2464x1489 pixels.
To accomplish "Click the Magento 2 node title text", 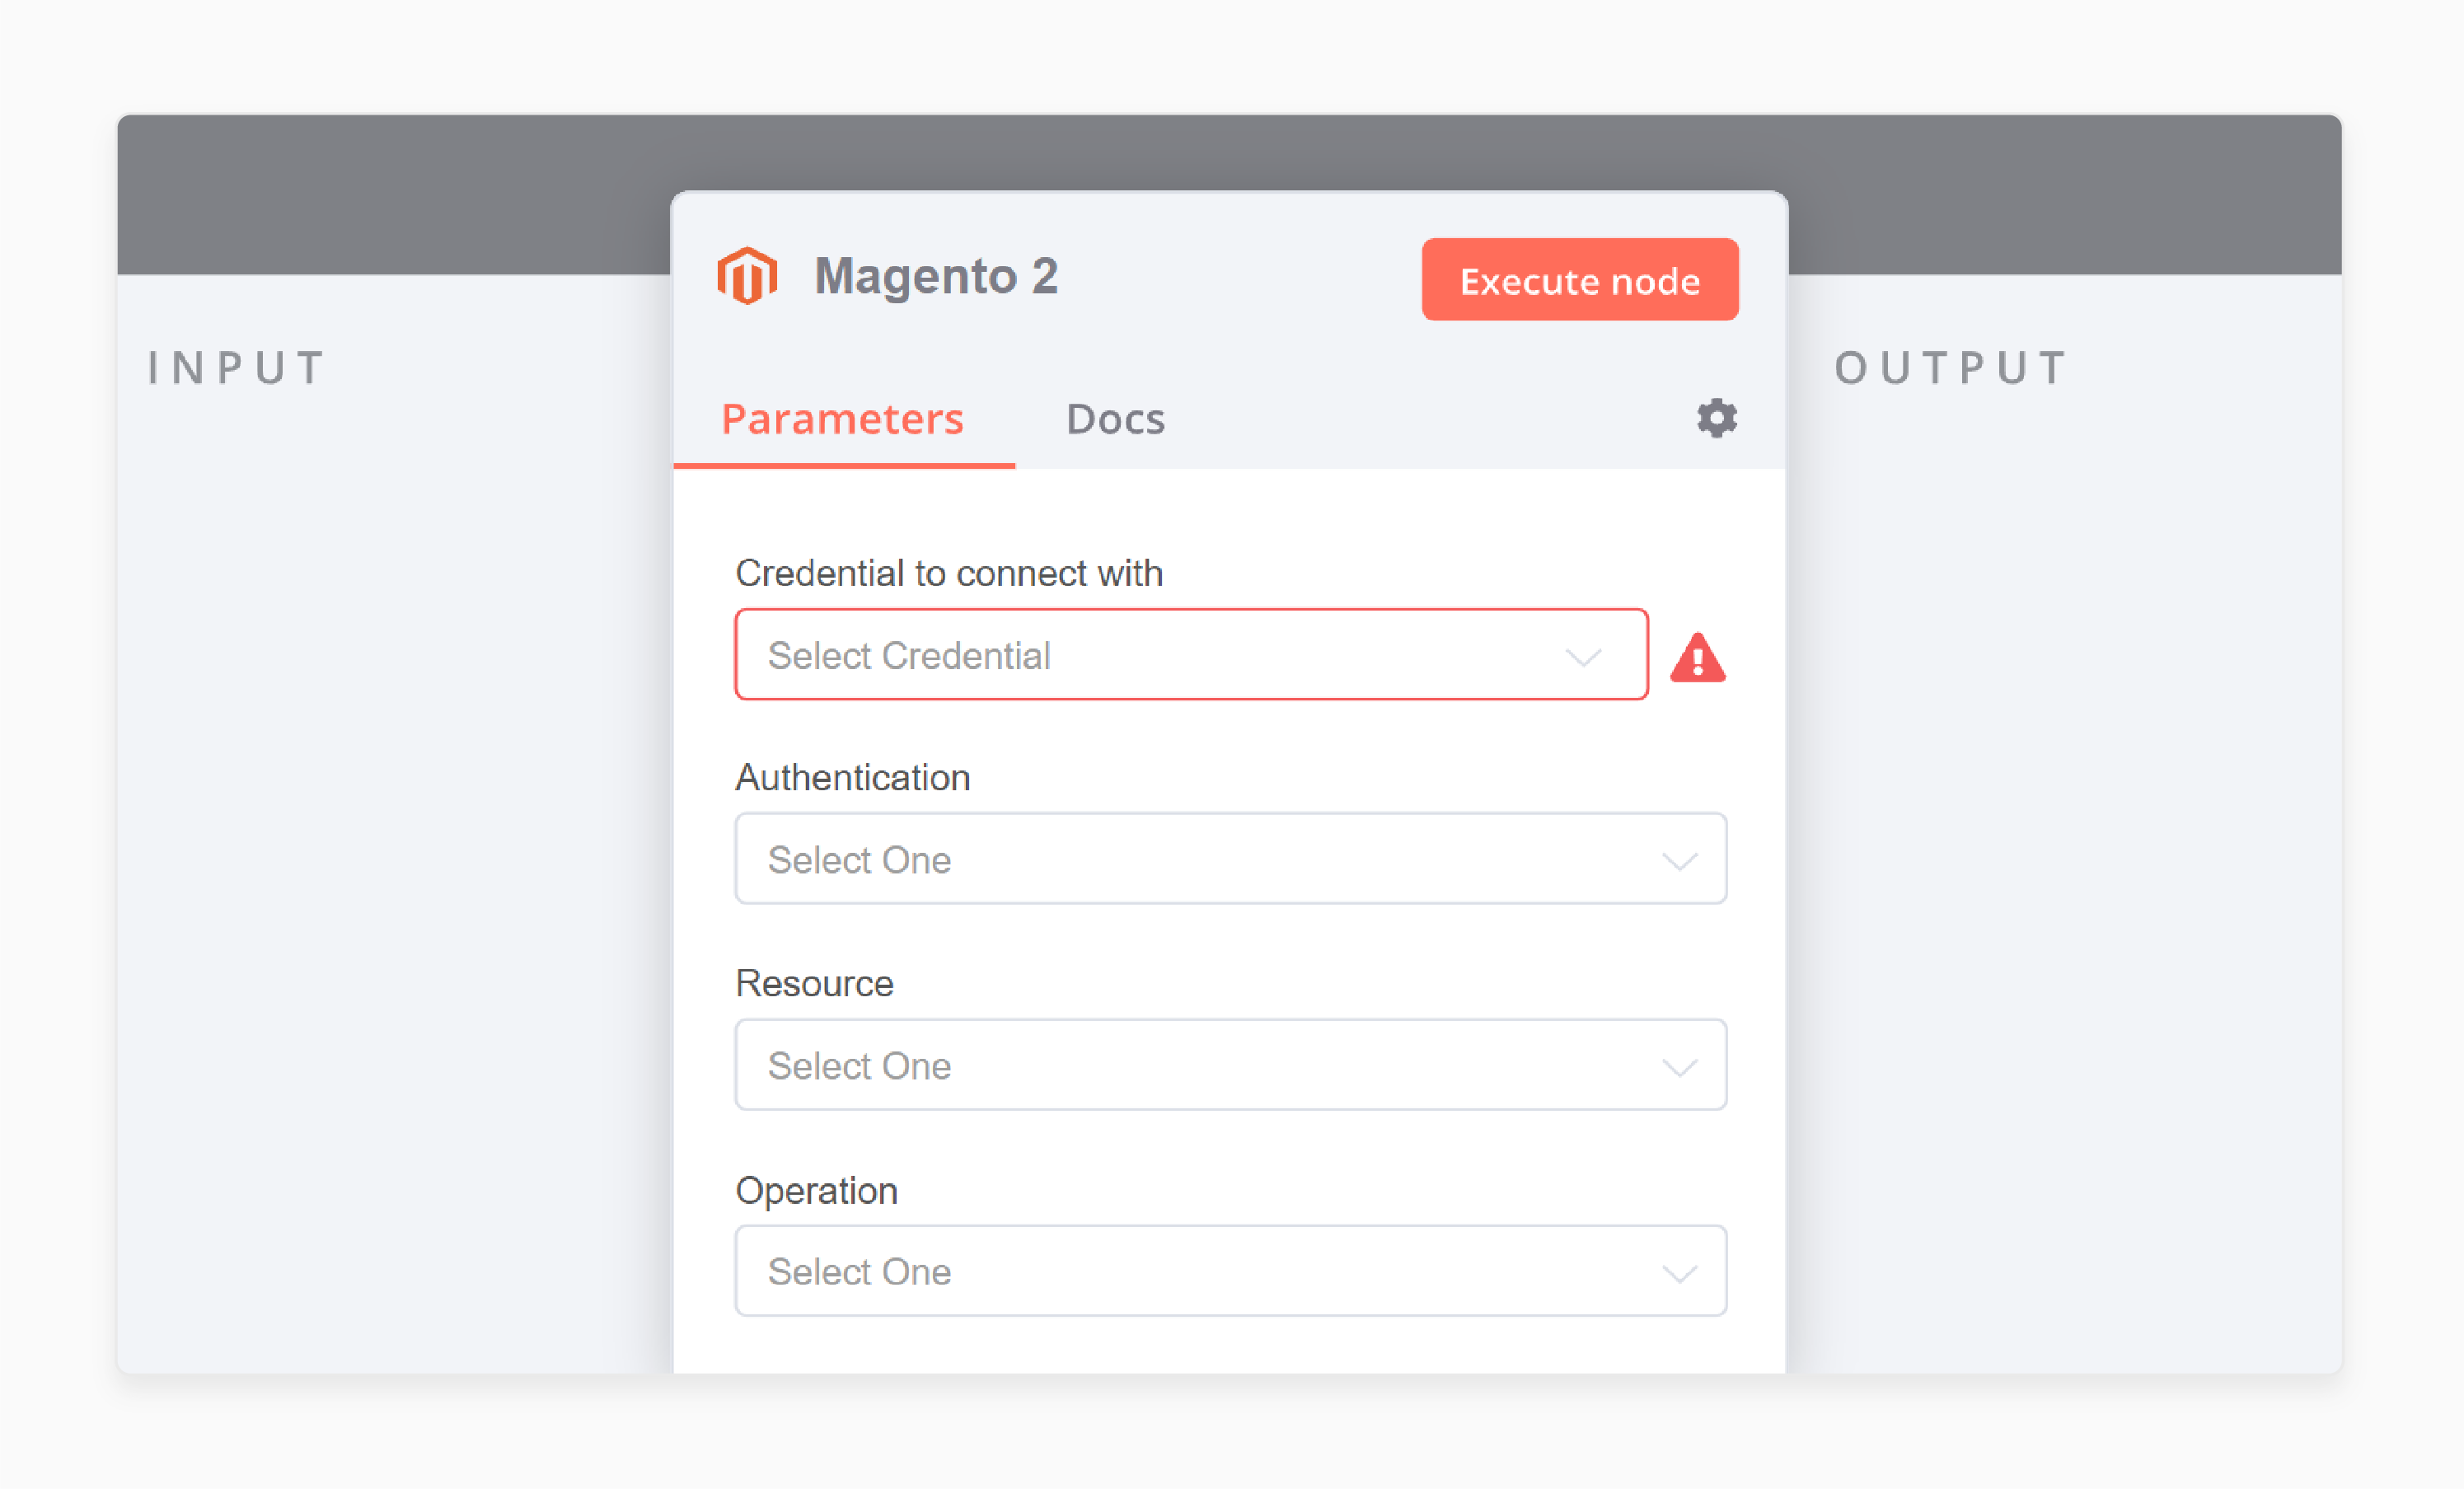I will point(936,276).
